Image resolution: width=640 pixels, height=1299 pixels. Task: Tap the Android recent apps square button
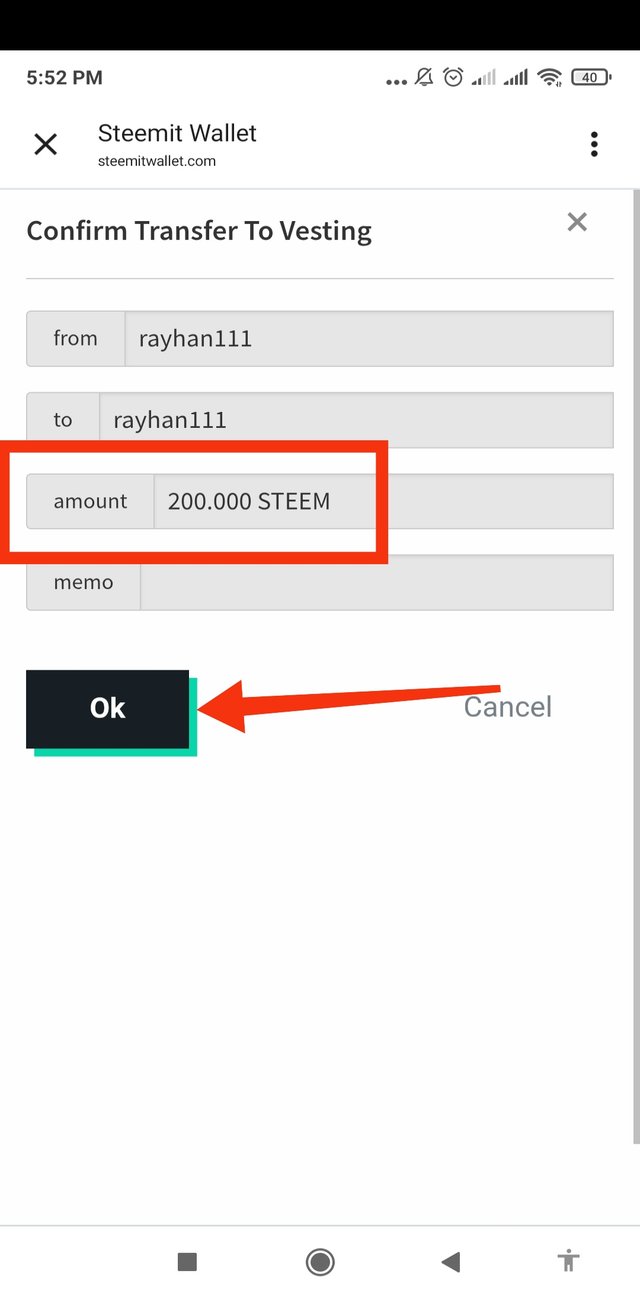pyautogui.click(x=187, y=1262)
